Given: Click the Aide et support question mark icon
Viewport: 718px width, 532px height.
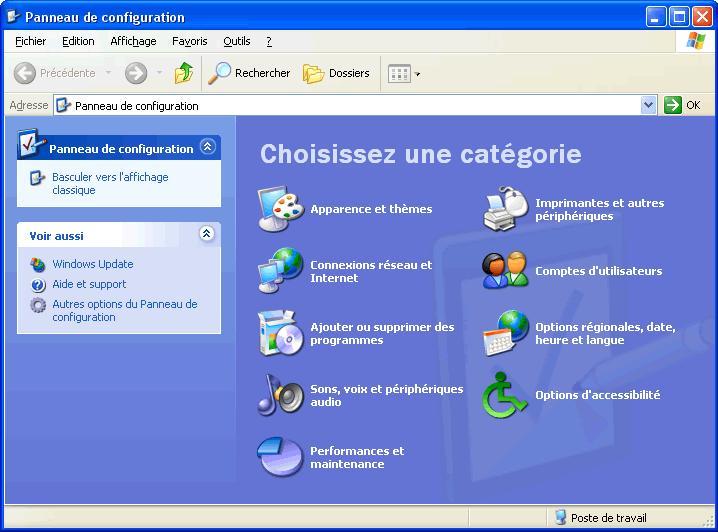Looking at the screenshot, I should [x=38, y=285].
